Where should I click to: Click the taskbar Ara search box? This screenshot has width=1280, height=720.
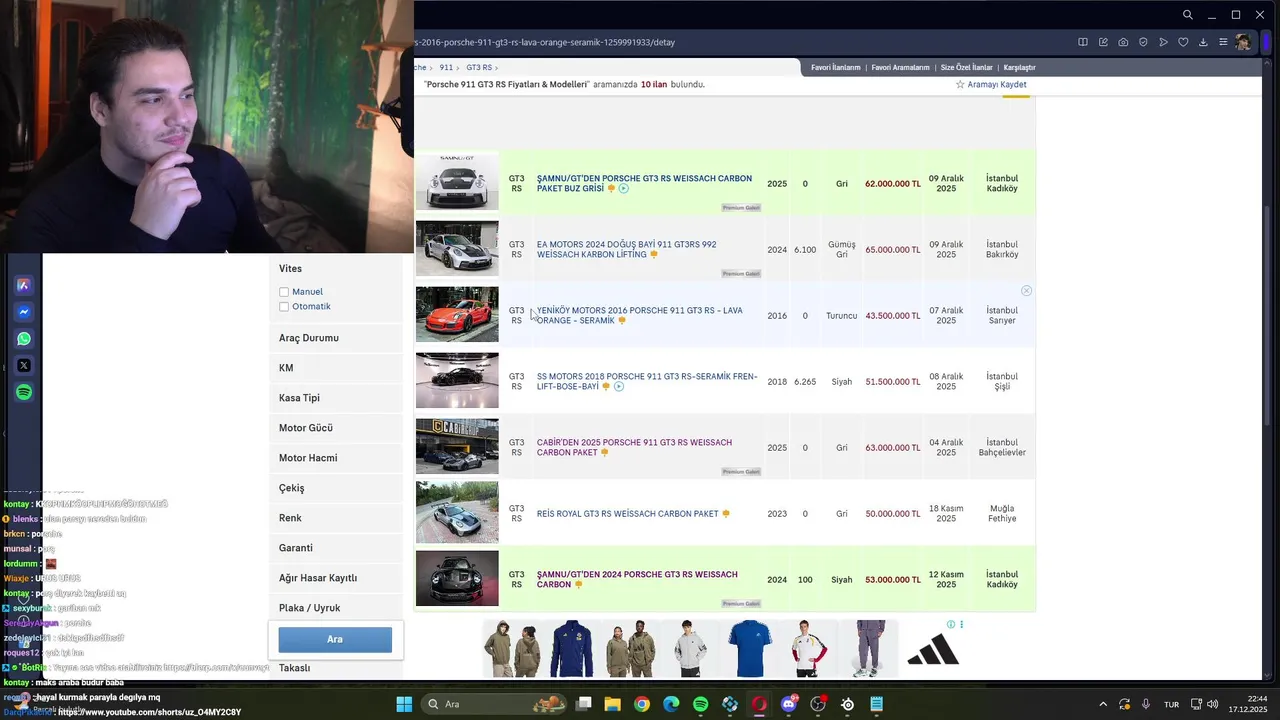pos(492,704)
